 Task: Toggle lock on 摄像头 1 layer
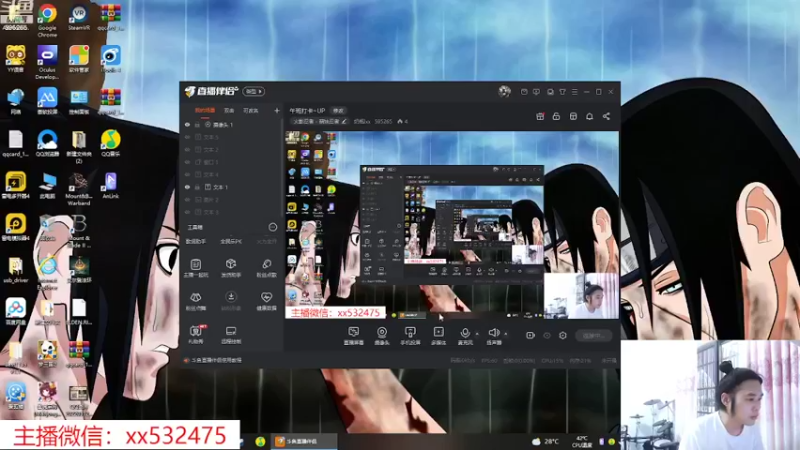coord(197,124)
